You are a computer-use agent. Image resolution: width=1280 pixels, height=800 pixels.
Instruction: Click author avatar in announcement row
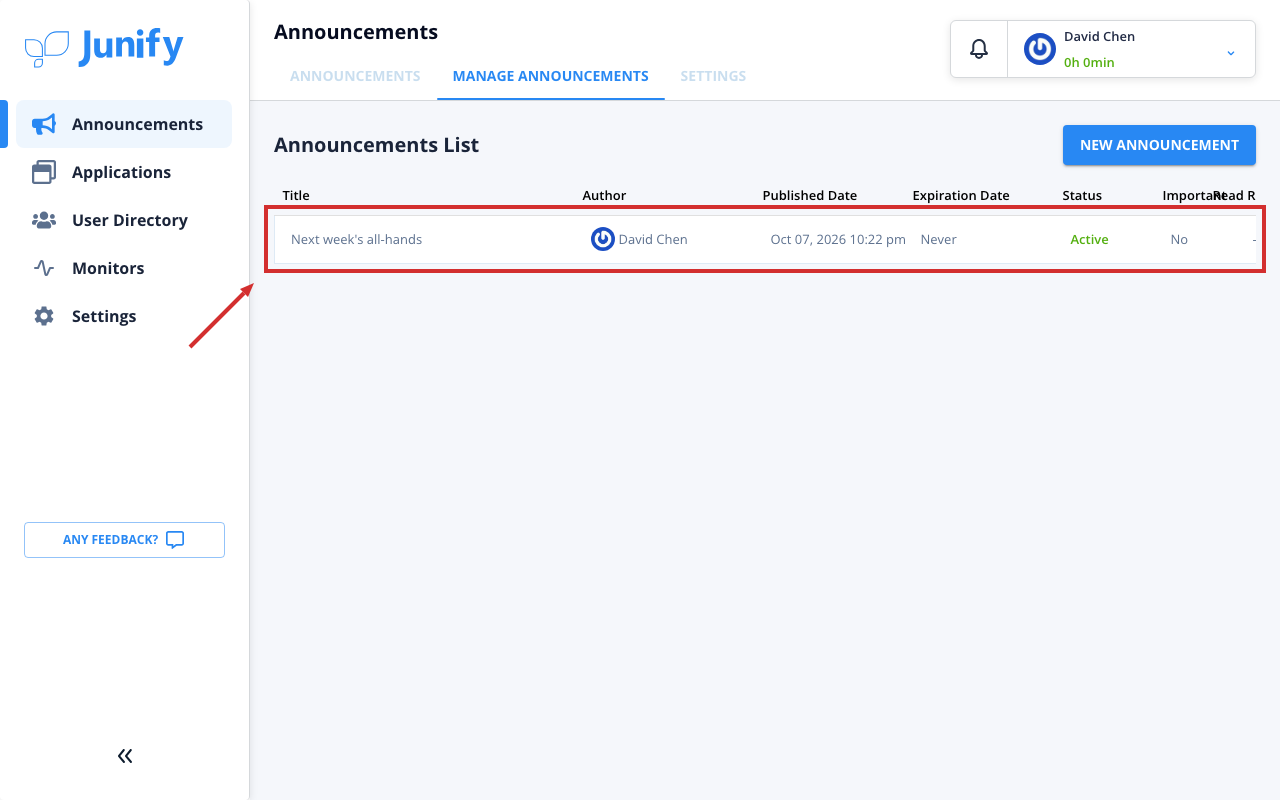click(603, 239)
